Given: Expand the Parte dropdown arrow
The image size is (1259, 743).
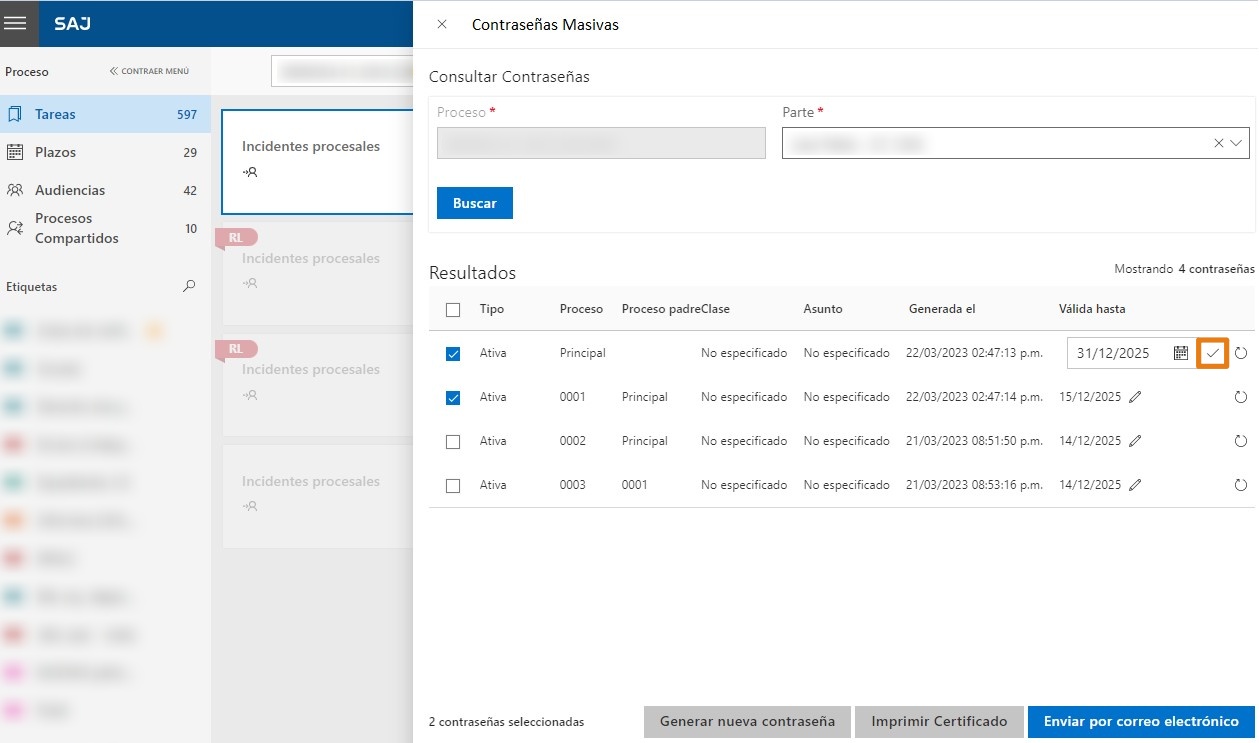Looking at the screenshot, I should click(1238, 143).
